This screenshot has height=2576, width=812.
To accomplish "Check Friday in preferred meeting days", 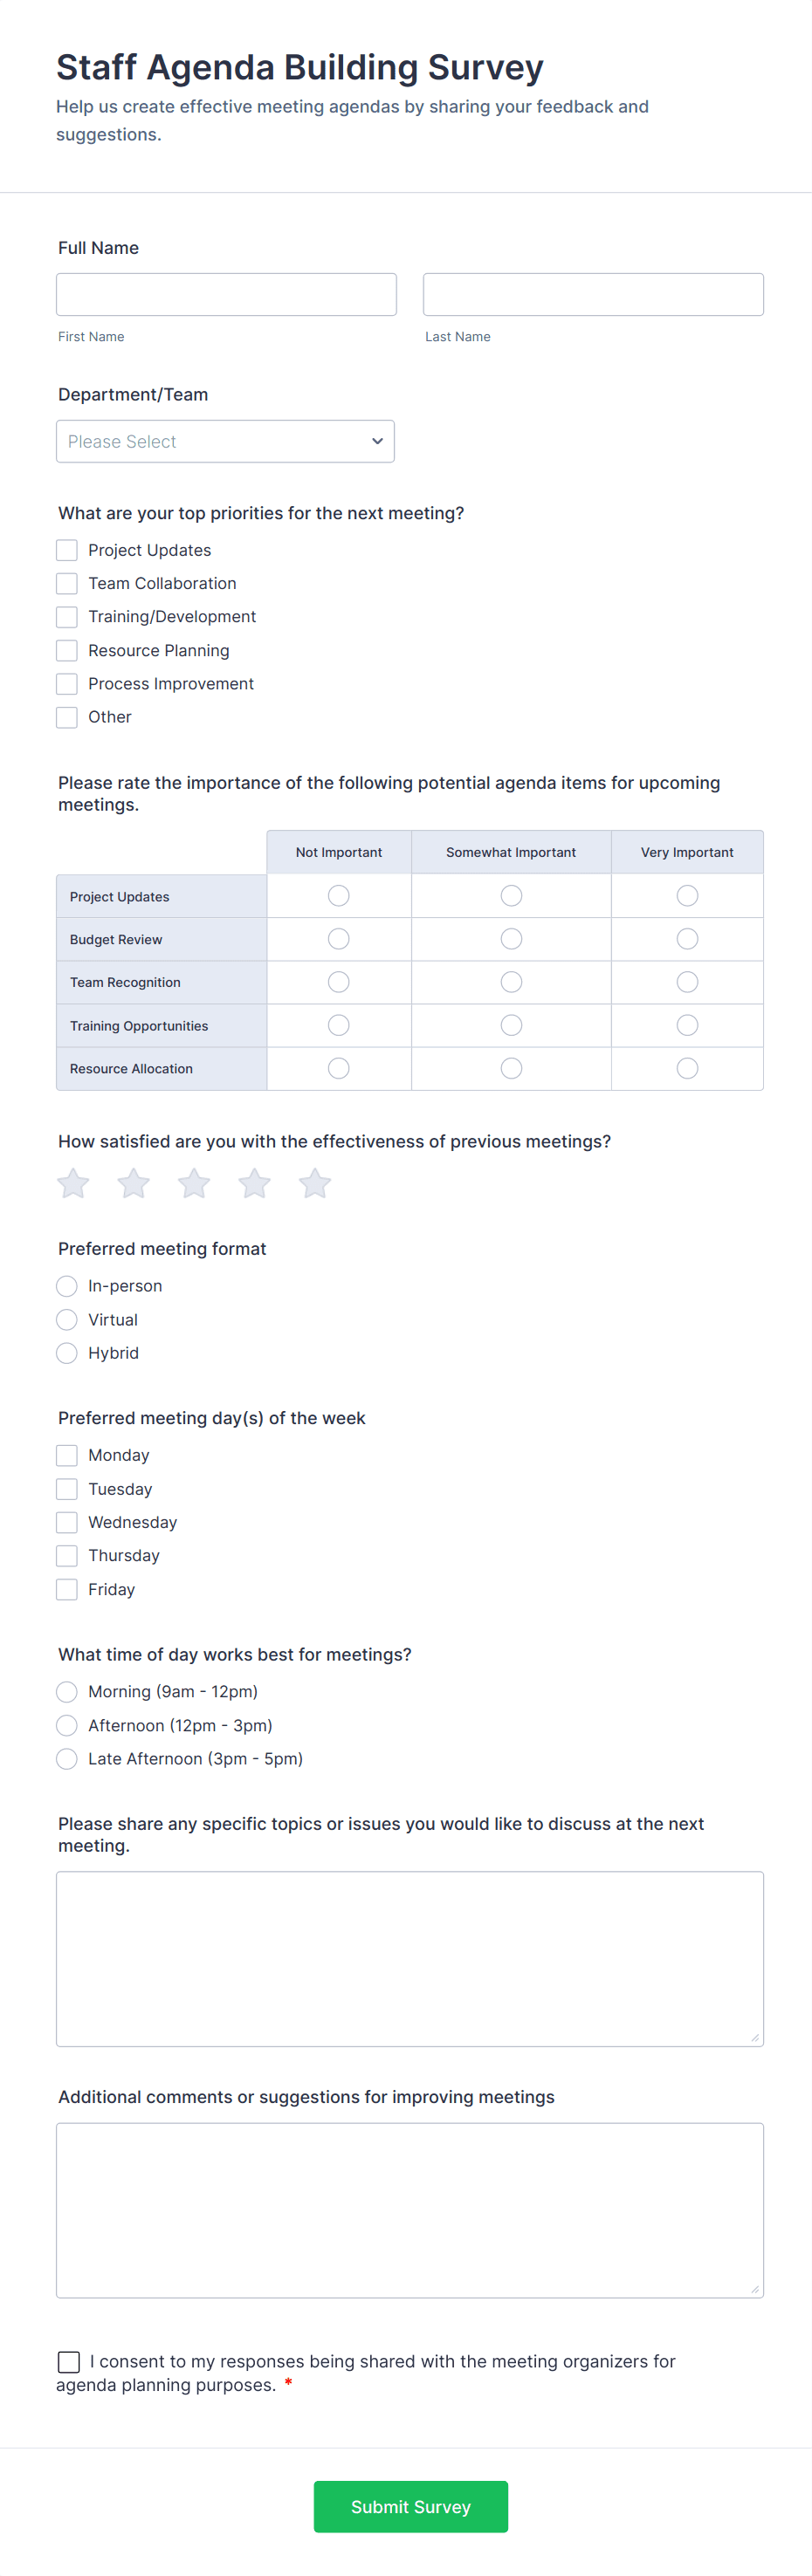I will (66, 1589).
